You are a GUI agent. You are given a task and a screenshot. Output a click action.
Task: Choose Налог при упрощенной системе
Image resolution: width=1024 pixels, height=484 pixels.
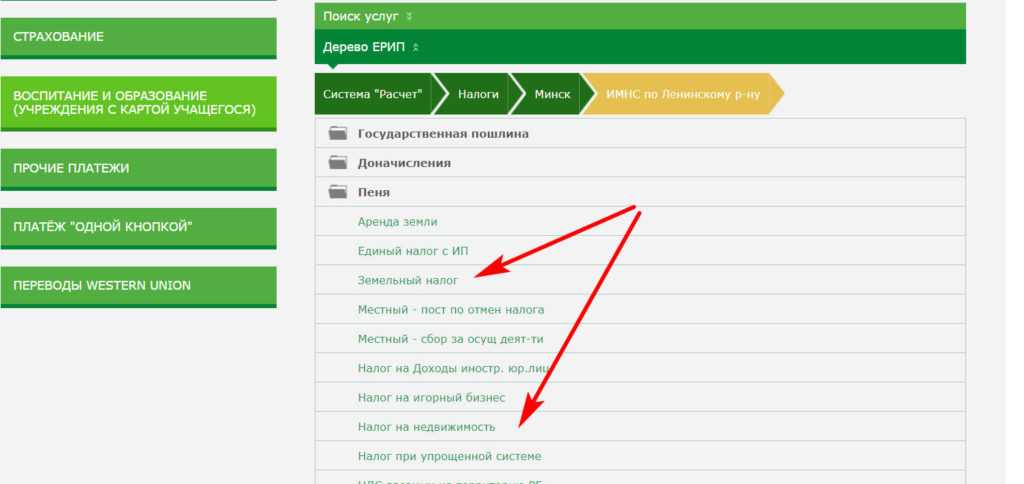click(449, 456)
